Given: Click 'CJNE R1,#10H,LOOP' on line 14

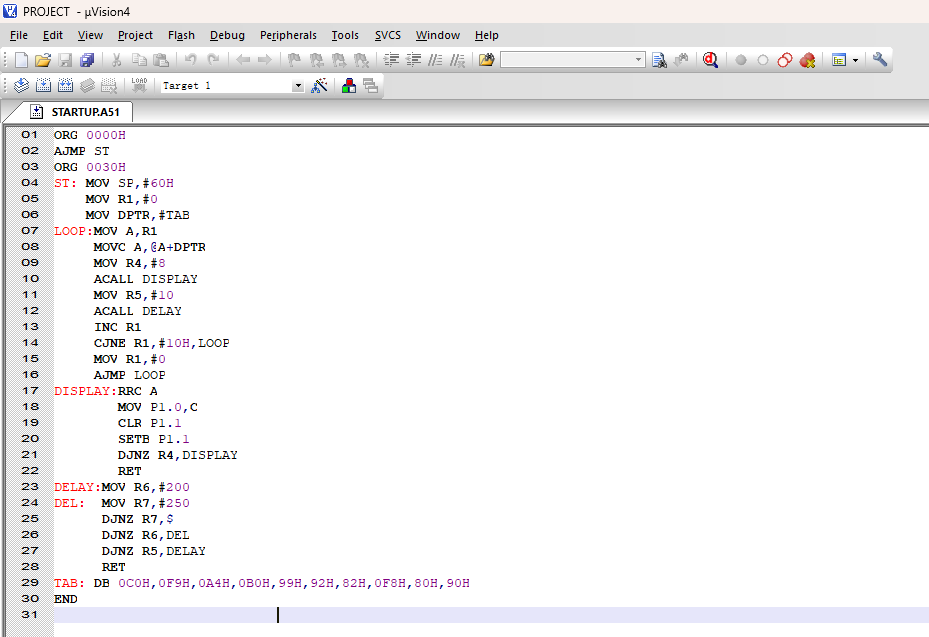Looking at the screenshot, I should (x=162, y=343).
